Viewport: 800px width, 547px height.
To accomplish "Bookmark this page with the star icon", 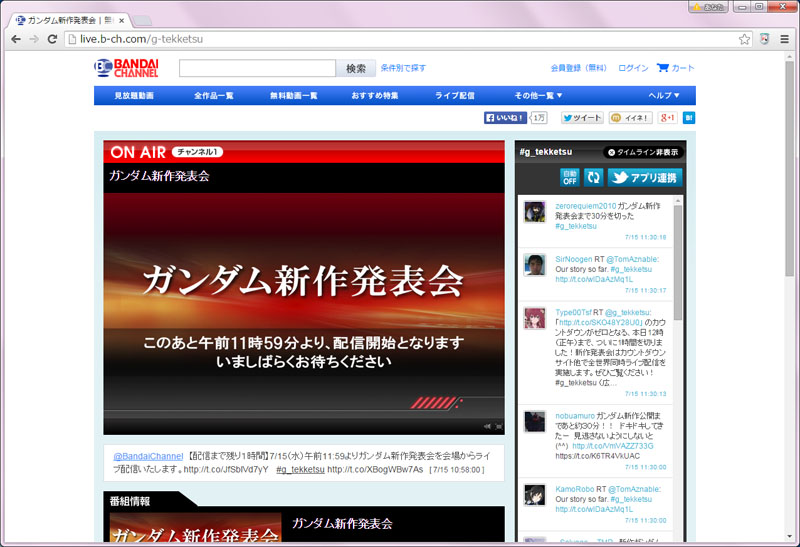I will coord(744,39).
